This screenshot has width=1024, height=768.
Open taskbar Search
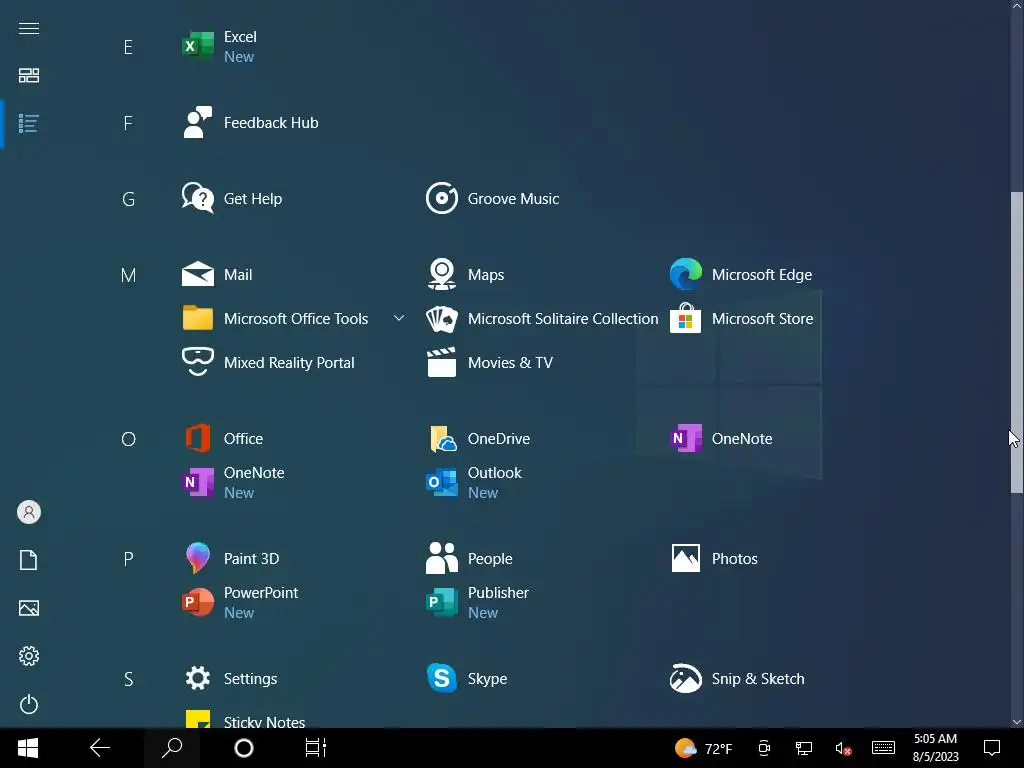pos(172,748)
